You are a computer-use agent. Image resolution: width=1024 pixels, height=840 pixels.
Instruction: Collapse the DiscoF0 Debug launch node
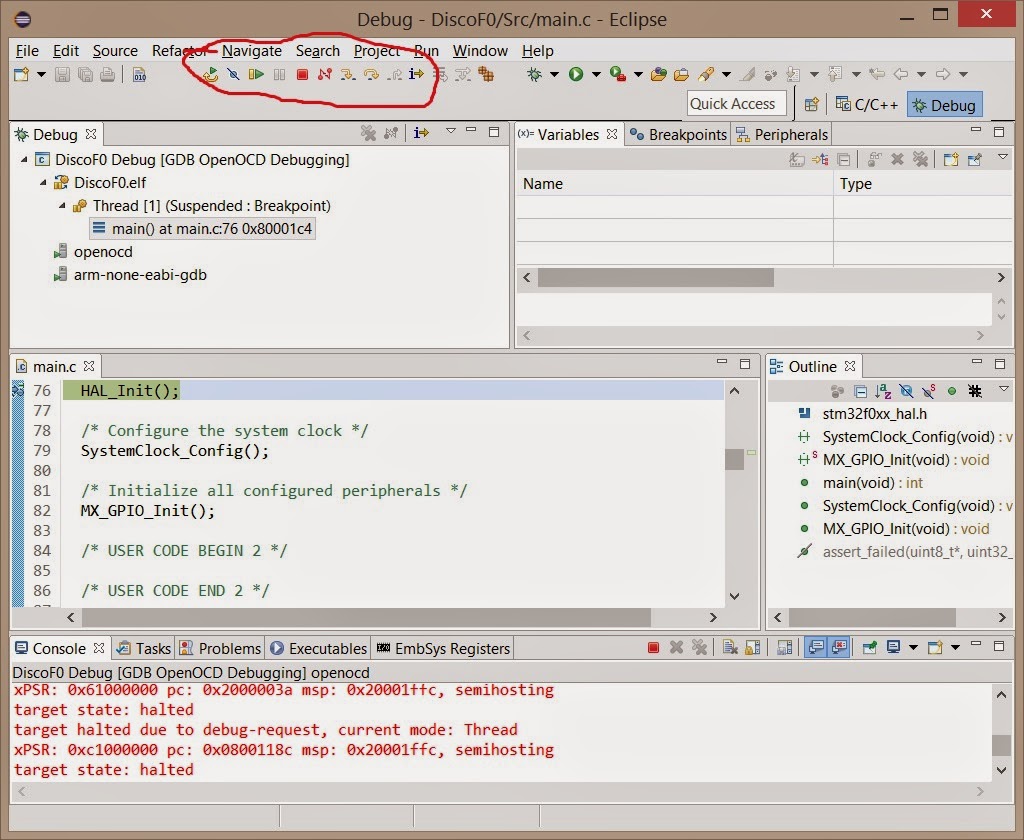pyautogui.click(x=24, y=159)
